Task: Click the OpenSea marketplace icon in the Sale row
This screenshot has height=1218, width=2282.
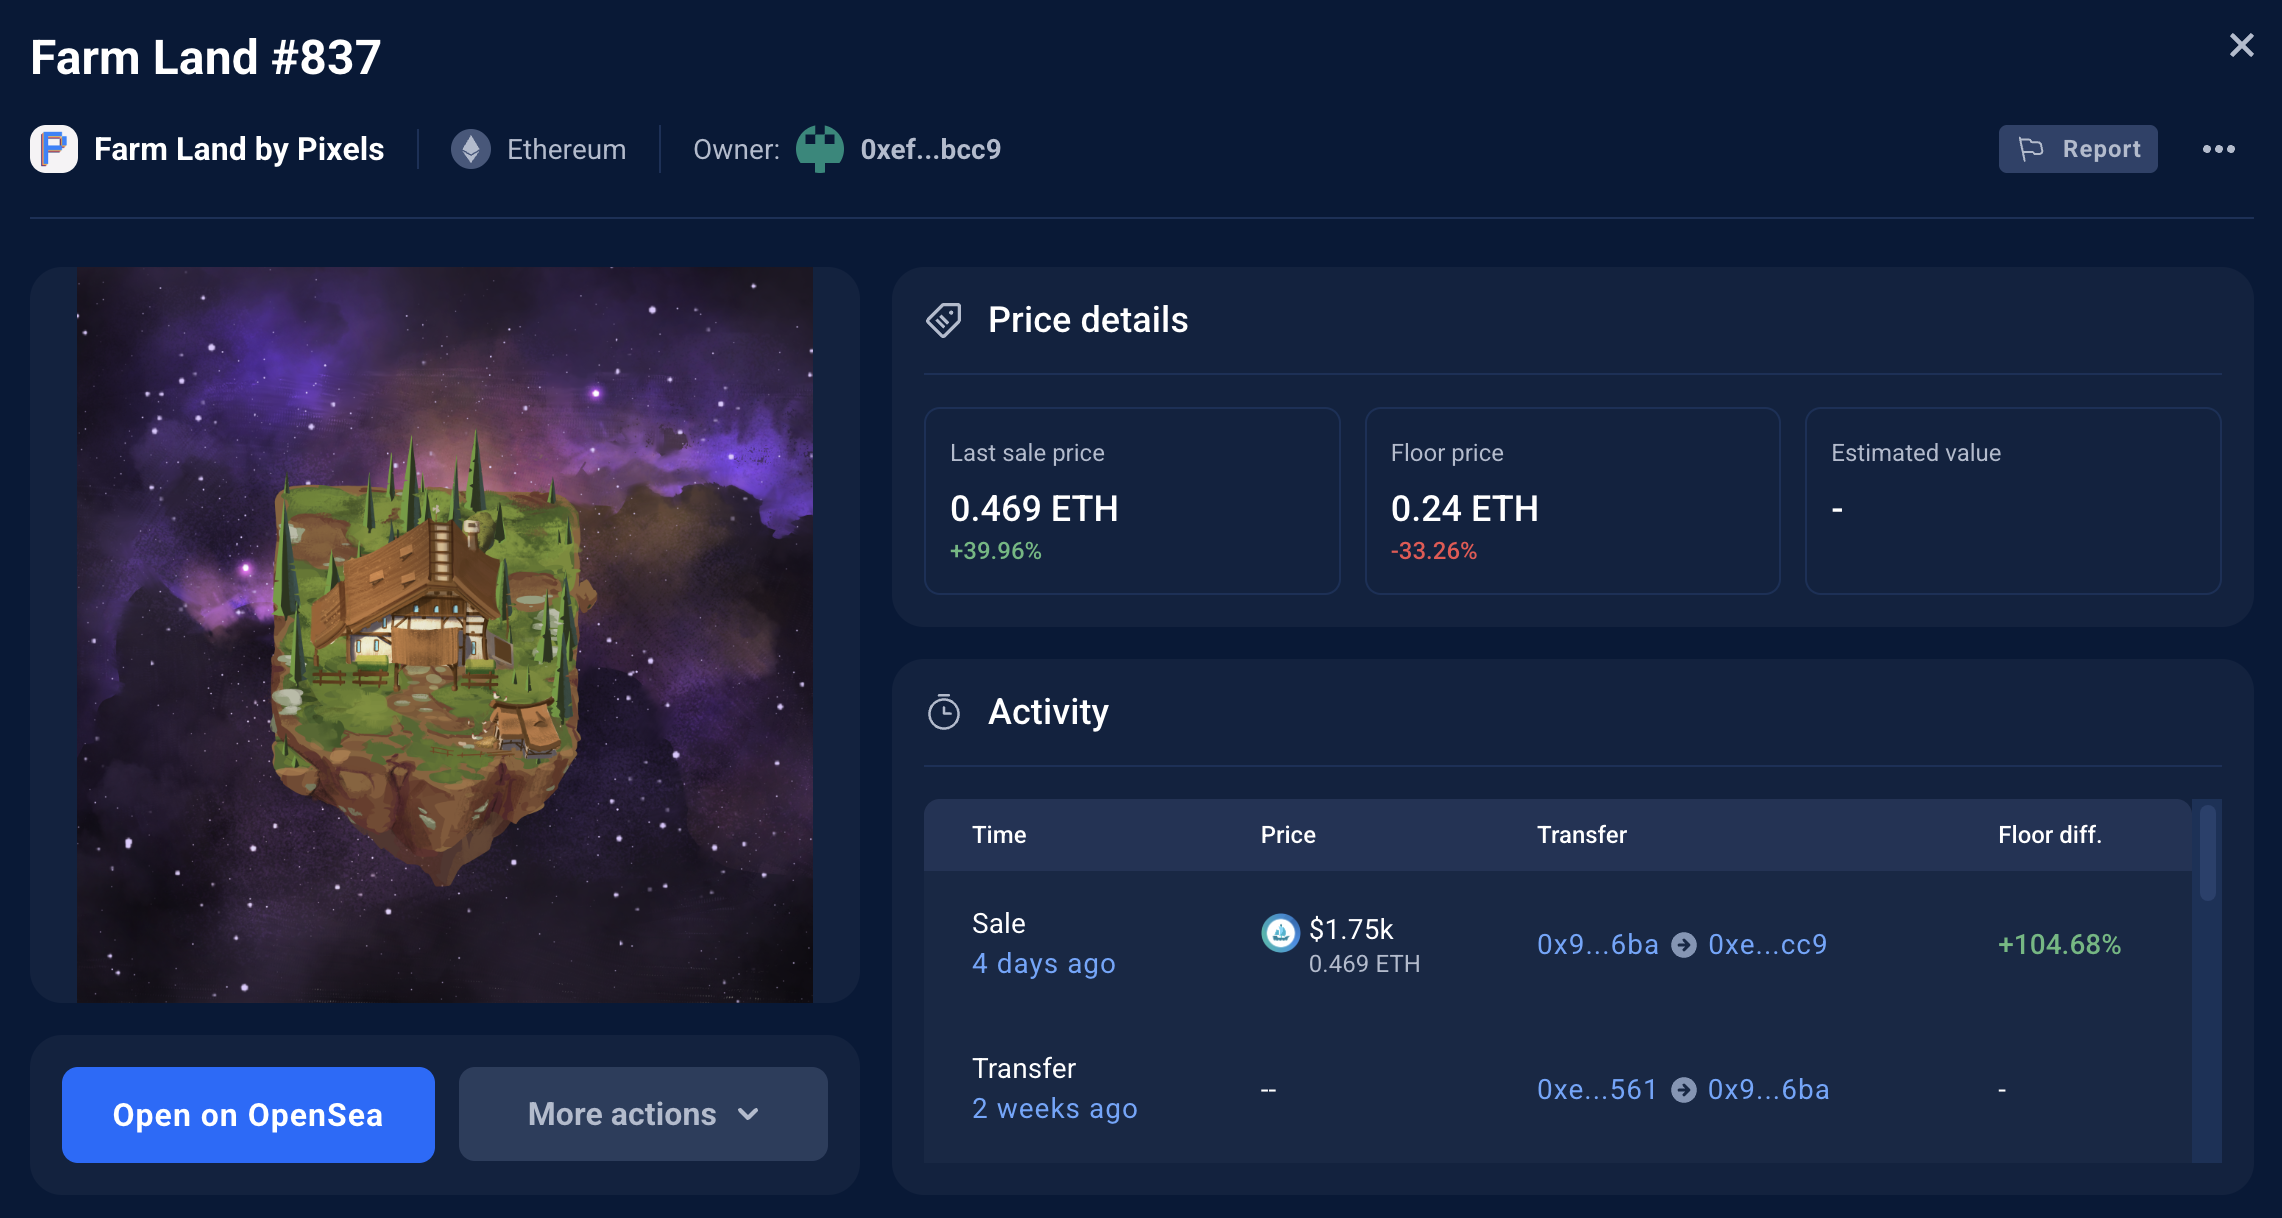Action: coord(1280,931)
